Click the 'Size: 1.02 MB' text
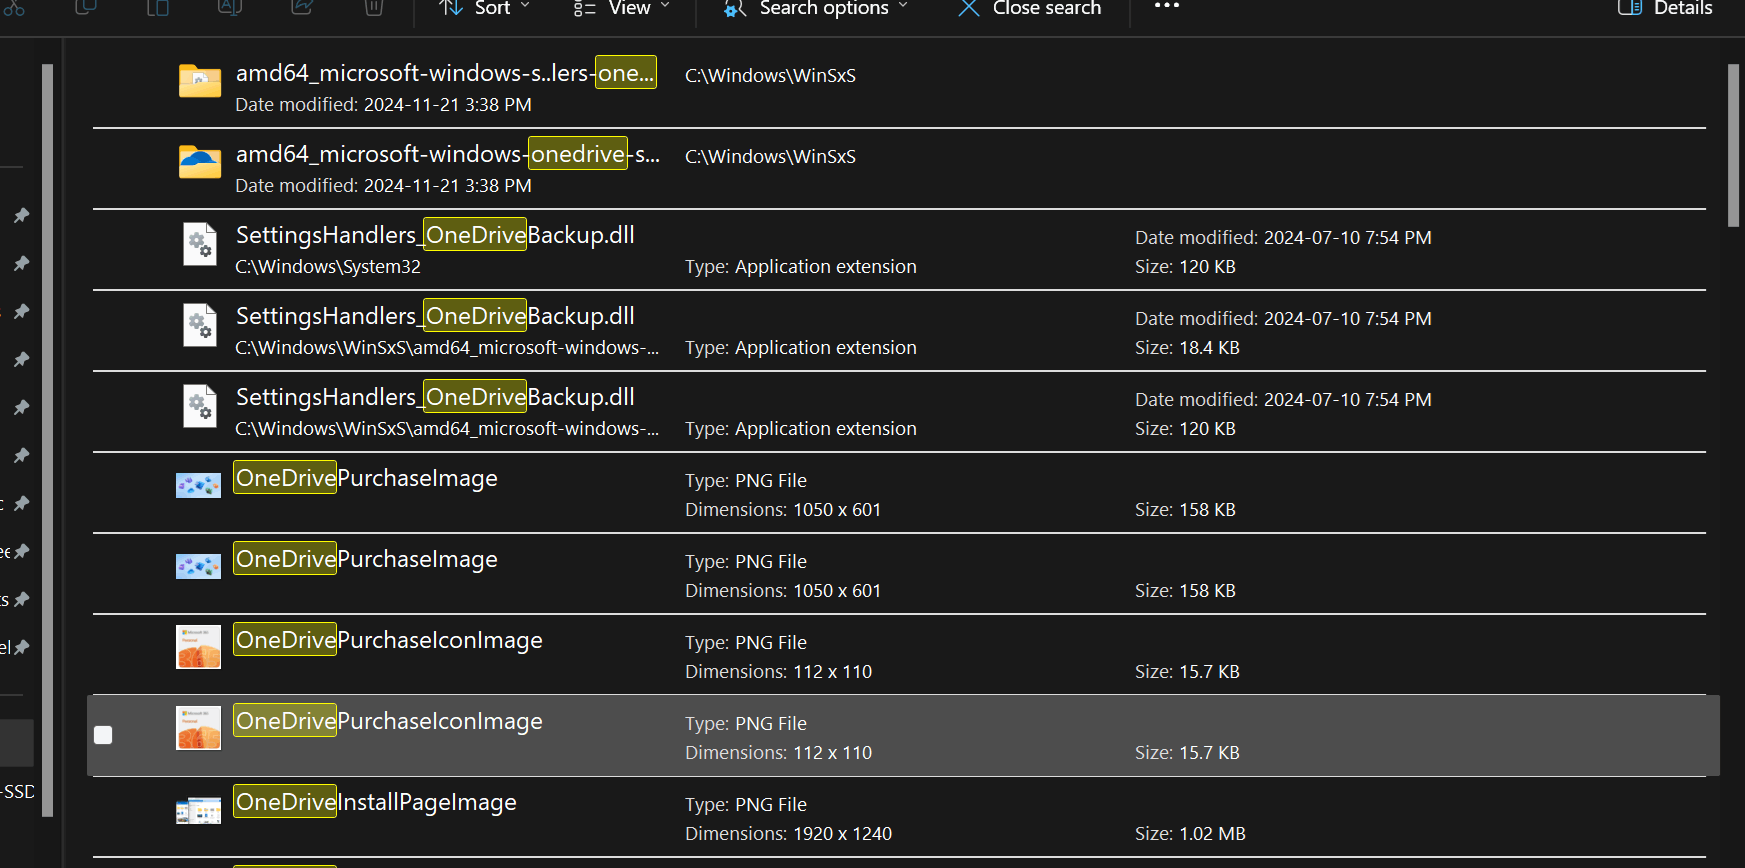 coord(1190,834)
